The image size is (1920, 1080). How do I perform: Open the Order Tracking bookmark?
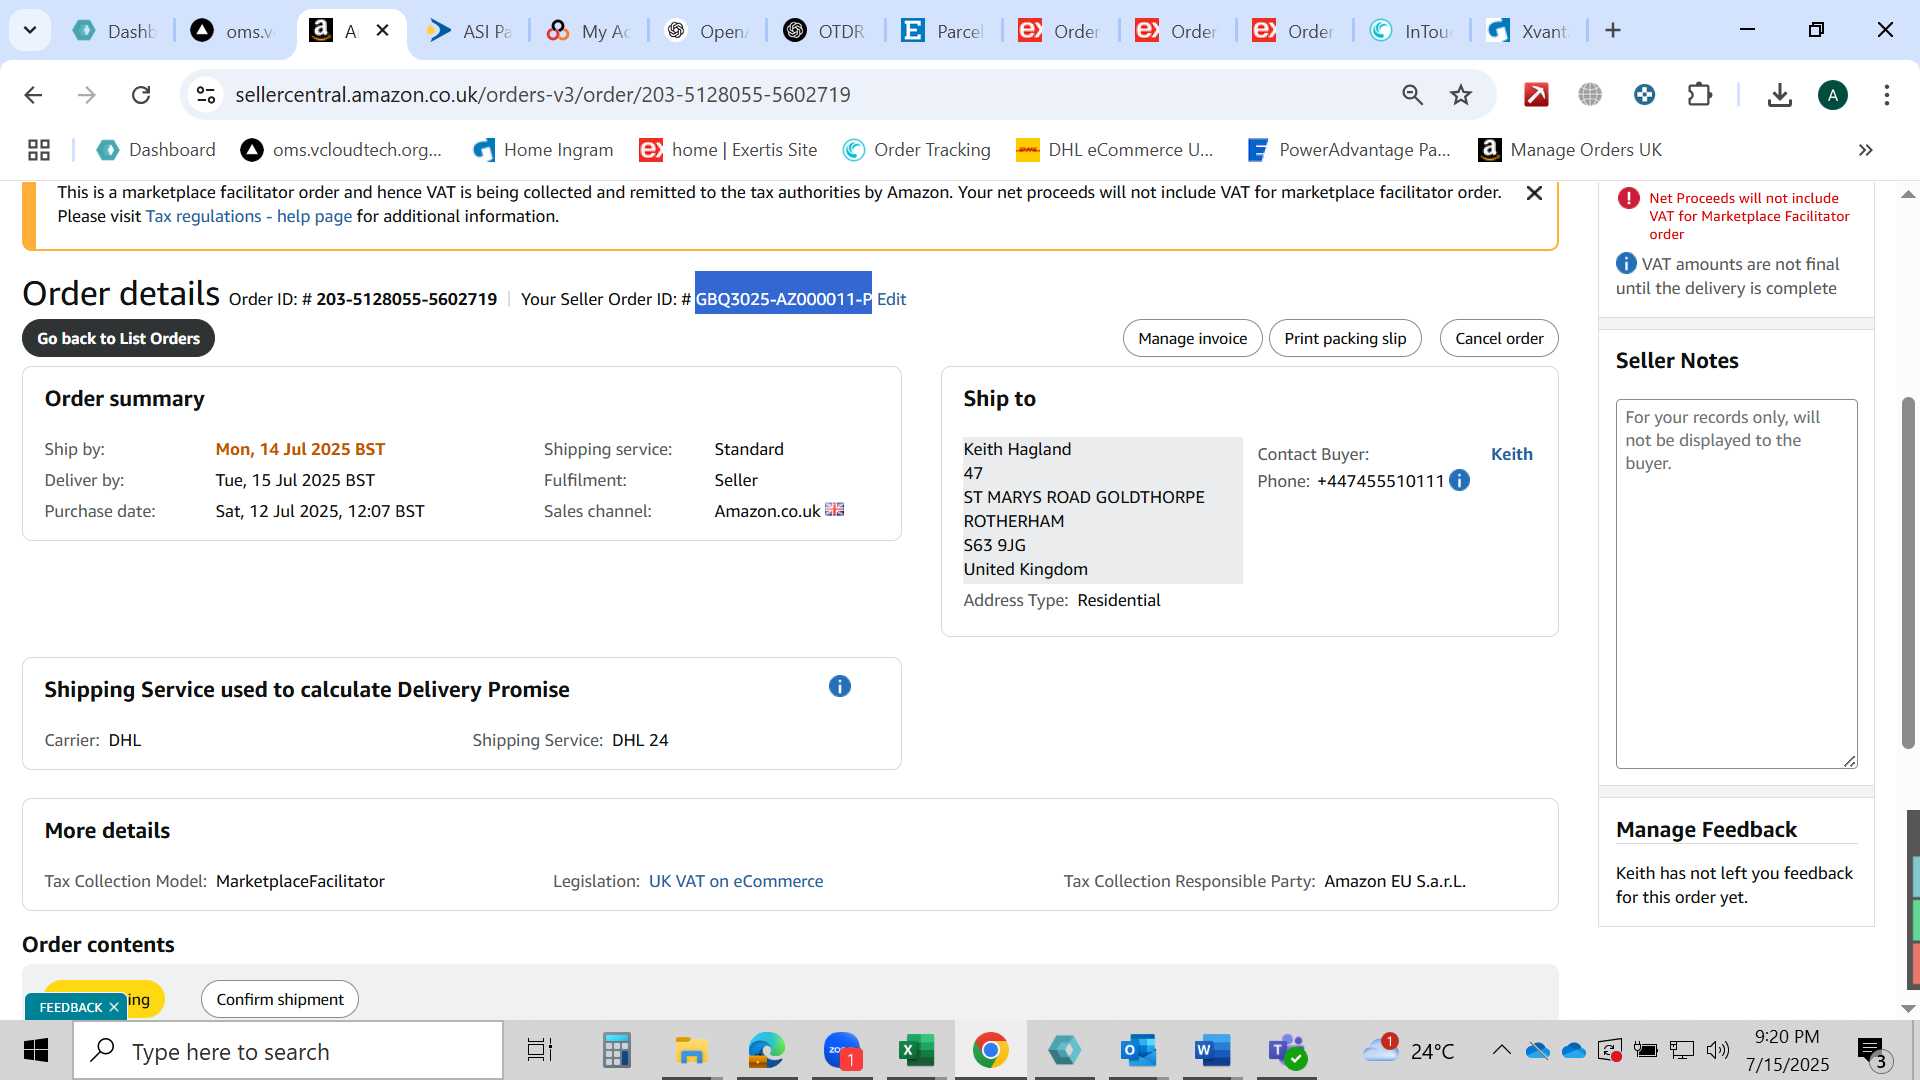point(916,150)
